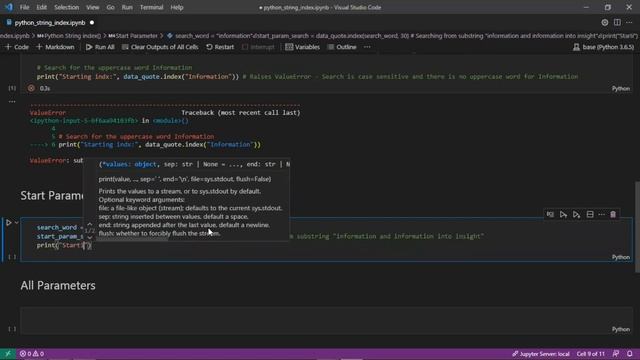Add a new Markdown cell
640x360 pixels.
point(56,47)
